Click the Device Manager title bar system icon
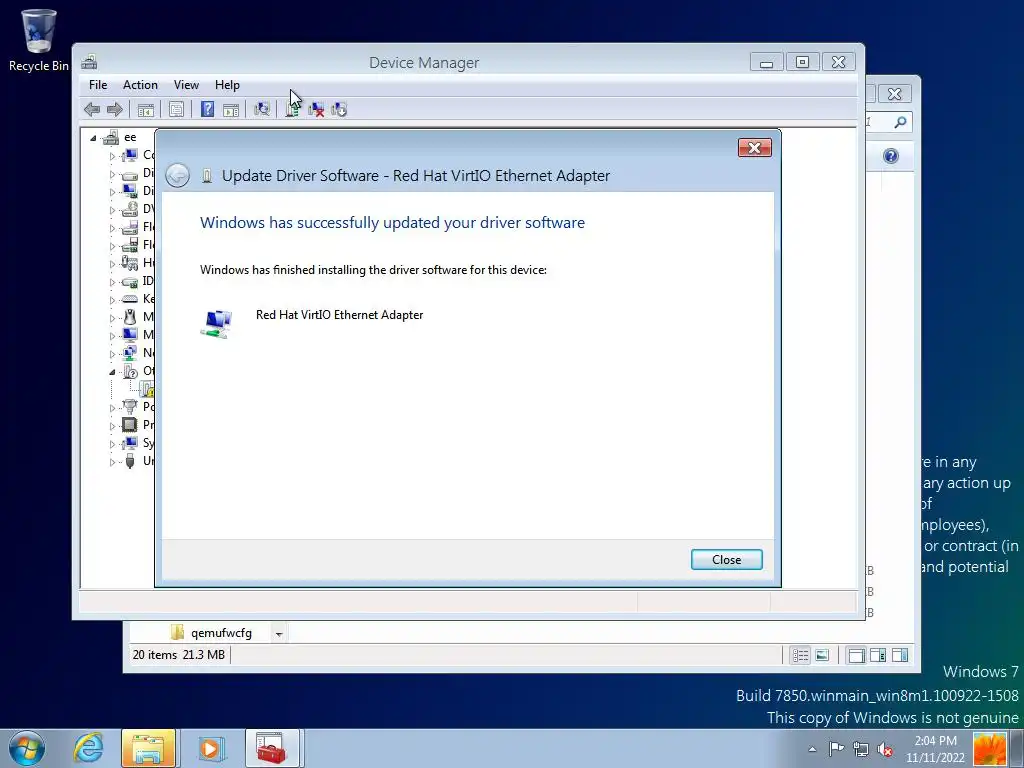The height and width of the screenshot is (768, 1024). coord(89,62)
